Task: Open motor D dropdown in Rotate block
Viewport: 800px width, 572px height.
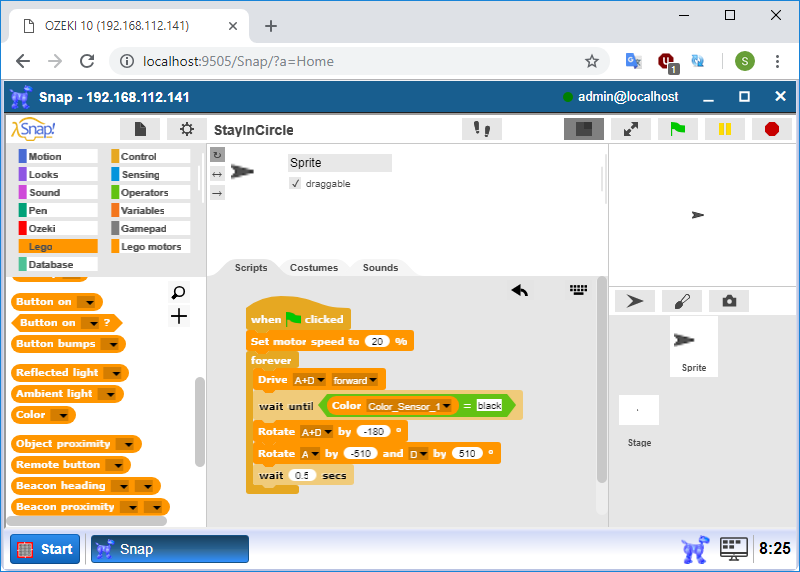Action: coord(424,454)
